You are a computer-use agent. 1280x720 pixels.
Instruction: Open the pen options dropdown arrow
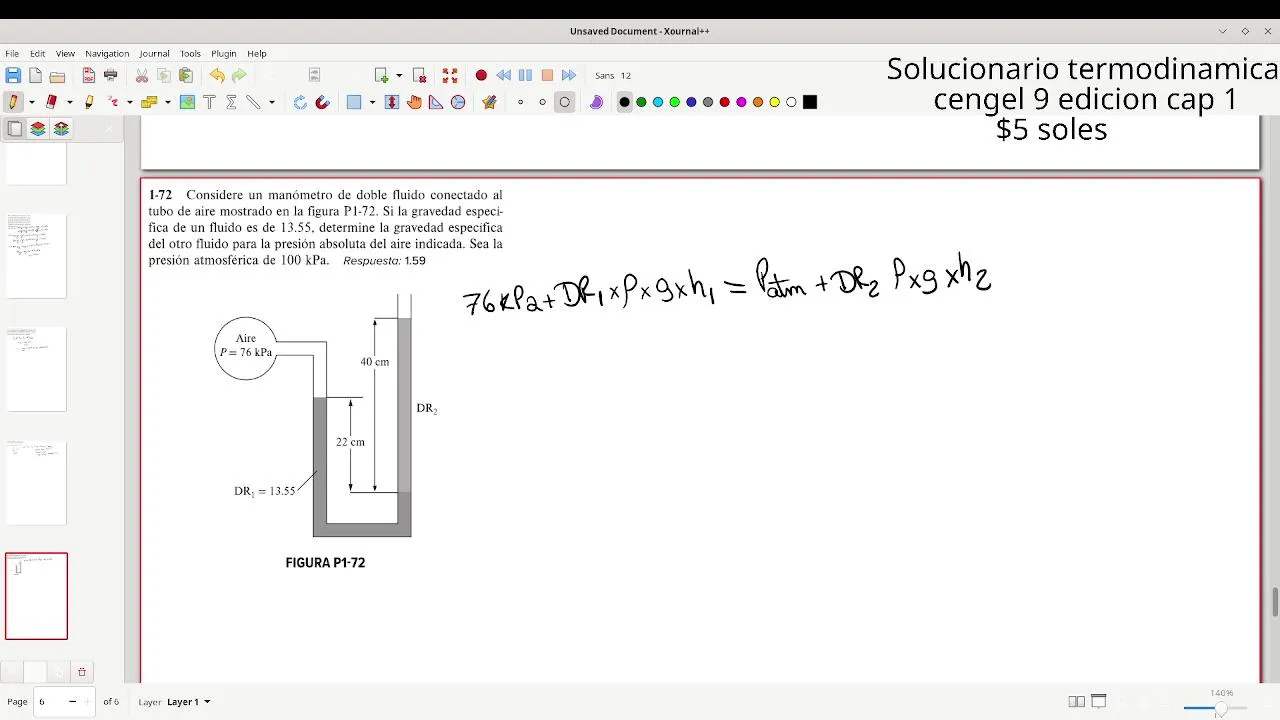tap(31, 102)
